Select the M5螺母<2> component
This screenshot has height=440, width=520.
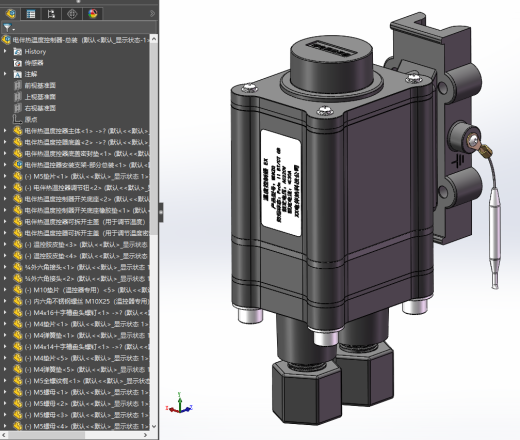coord(86,403)
